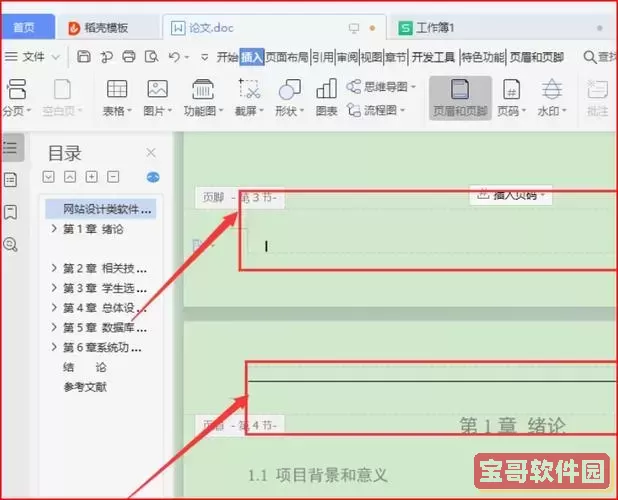Switch to 页面布局 ribbon tab
Screen dimensions: 618x500
tap(287, 58)
